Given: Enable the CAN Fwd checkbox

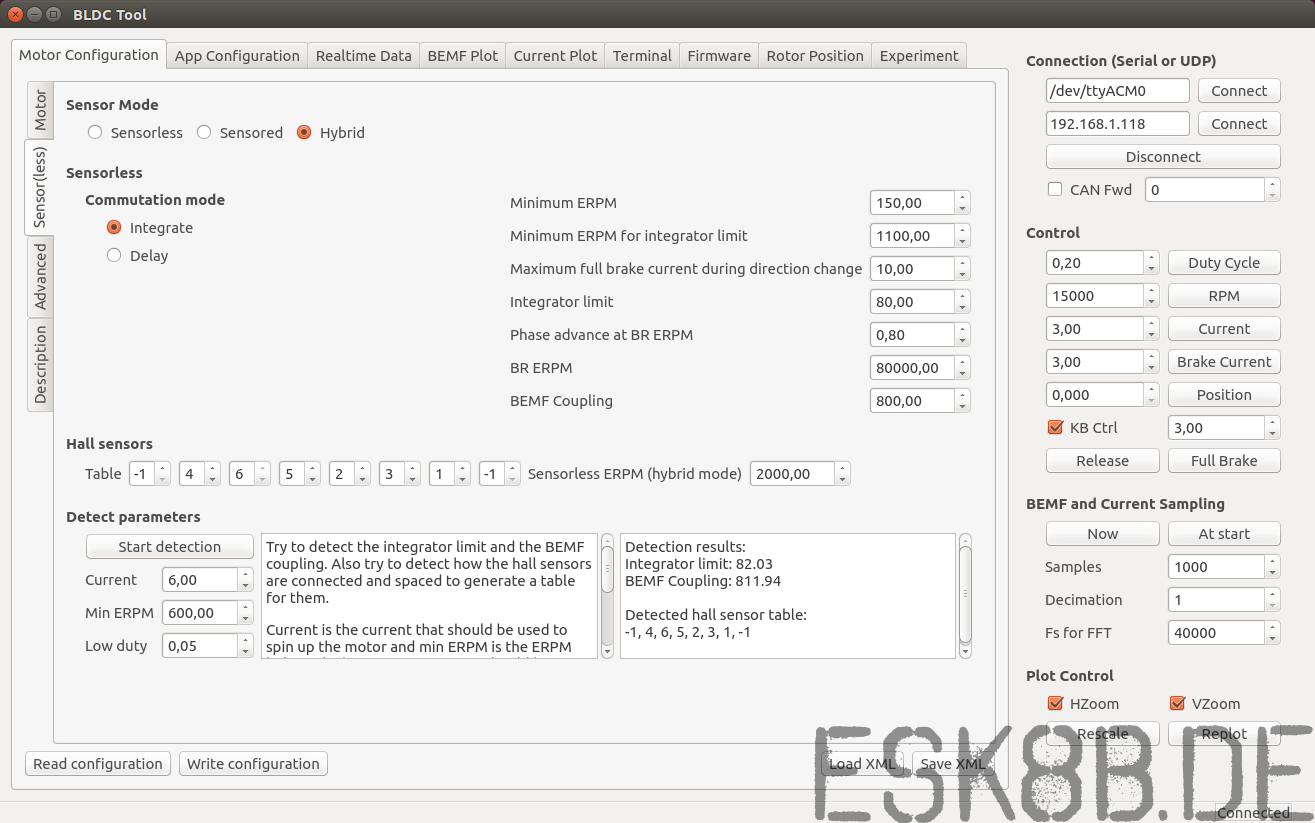Looking at the screenshot, I should (1055, 189).
